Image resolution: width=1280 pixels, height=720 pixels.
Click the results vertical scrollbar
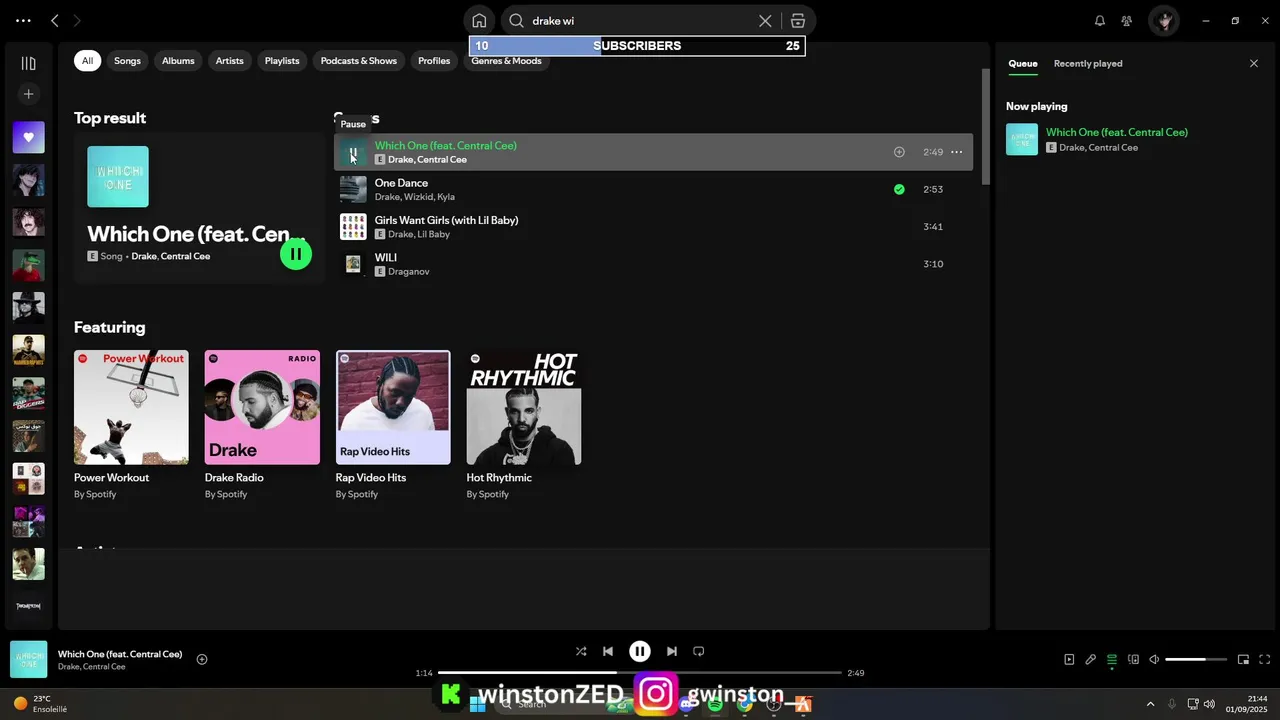986,126
